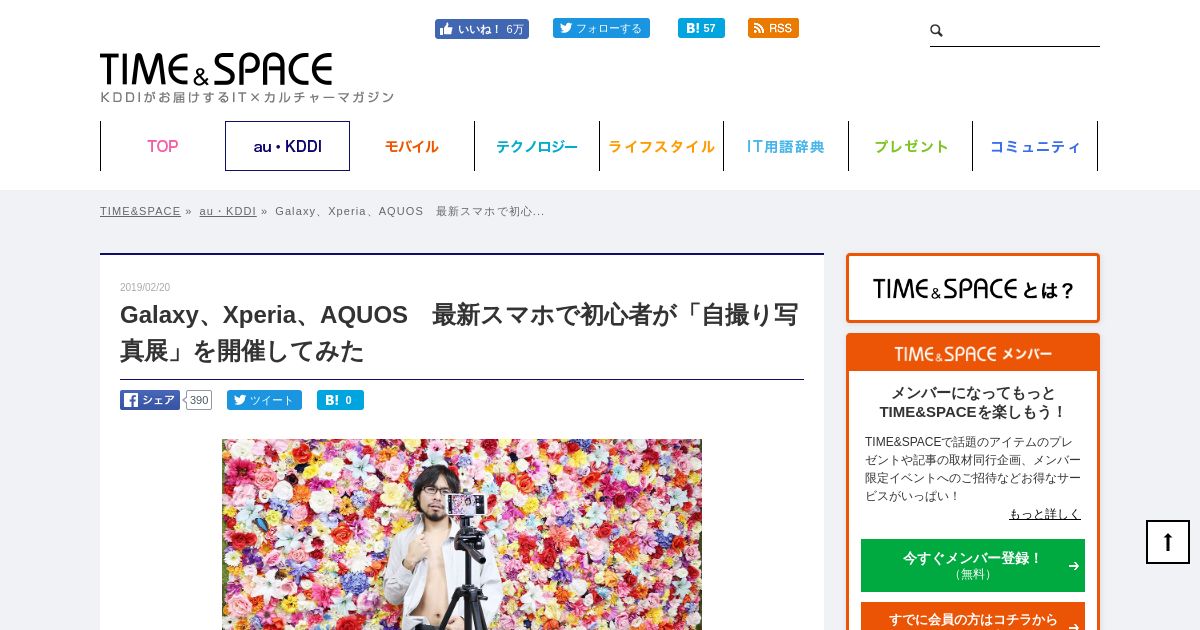1200x630 pixels.
Task: Click the article title heading
Action: tap(460, 333)
